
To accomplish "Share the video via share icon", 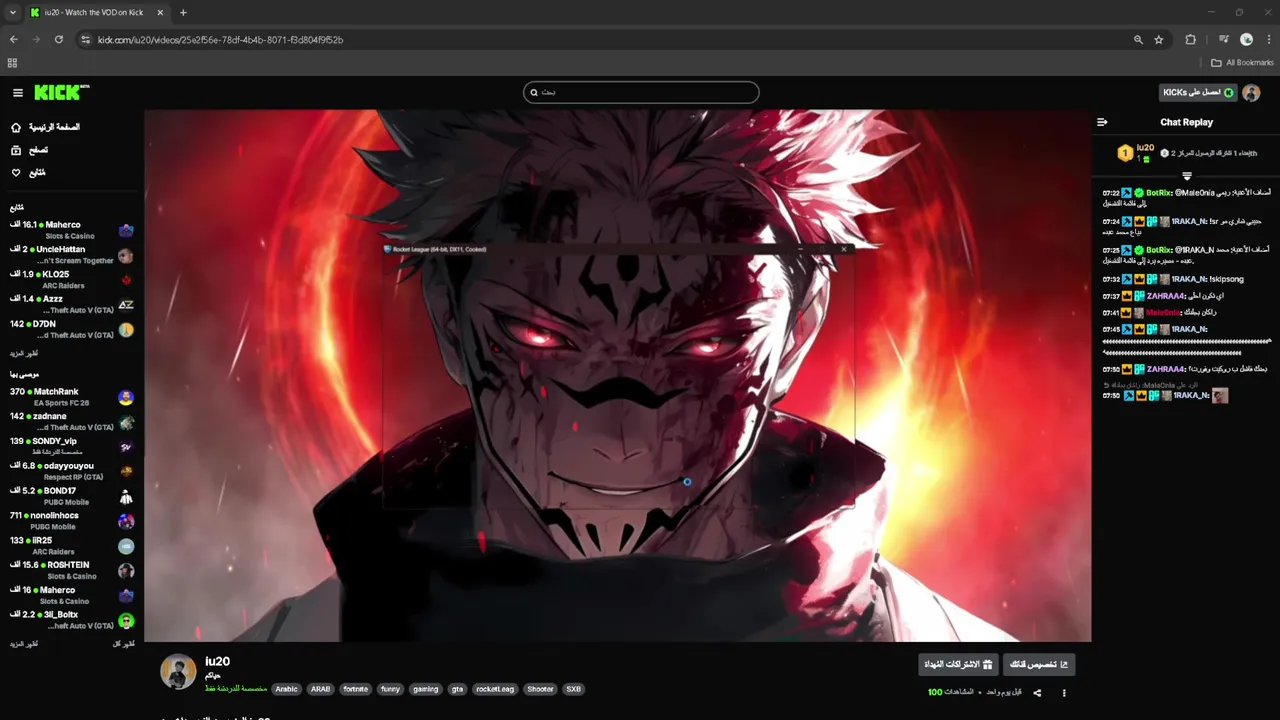I will 1037,693.
